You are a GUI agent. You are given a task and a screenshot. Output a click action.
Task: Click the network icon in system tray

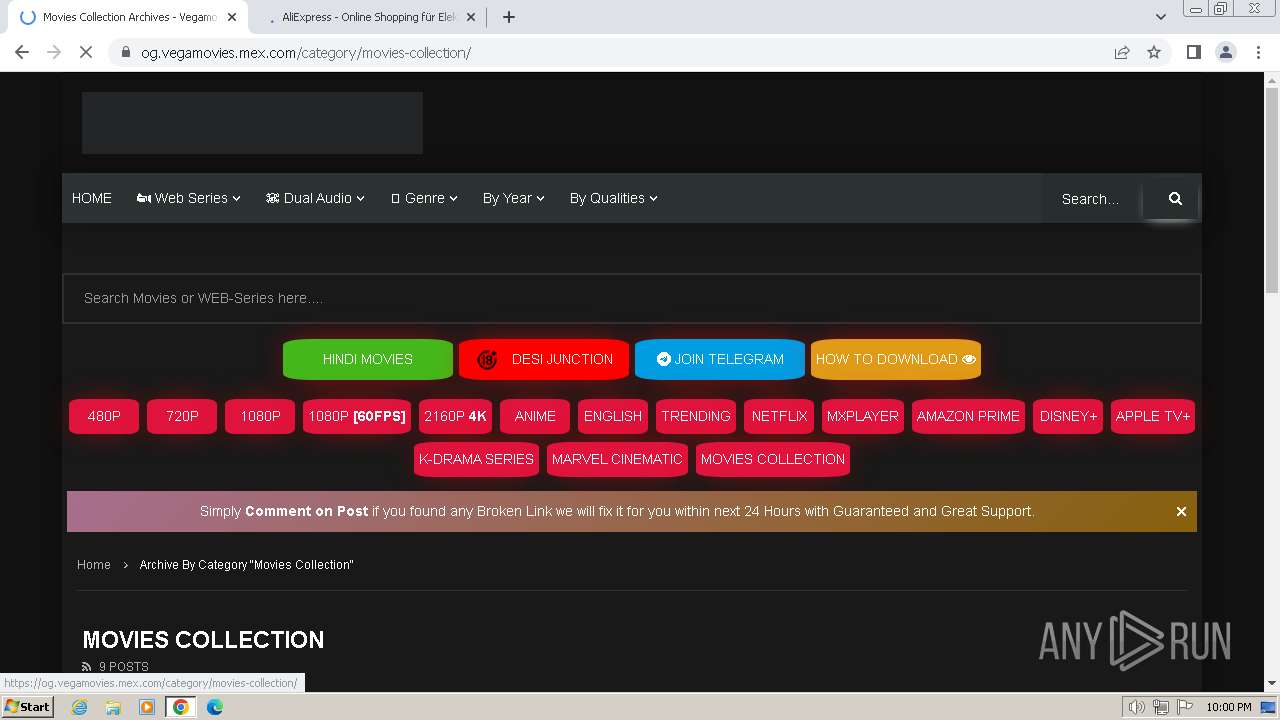click(1161, 707)
